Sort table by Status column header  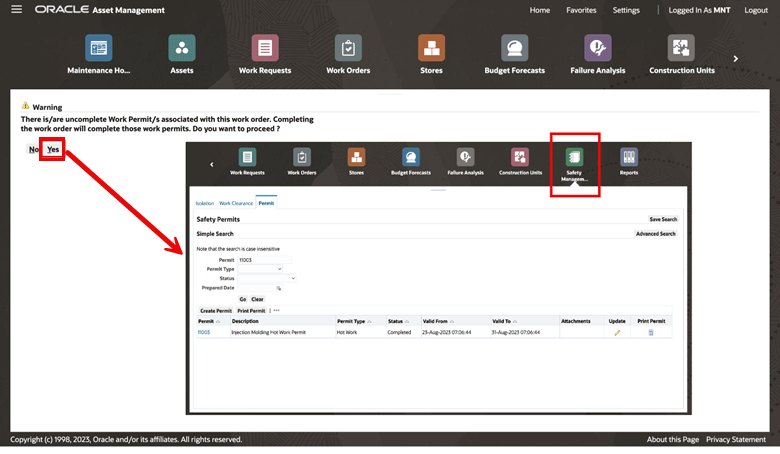(x=395, y=321)
